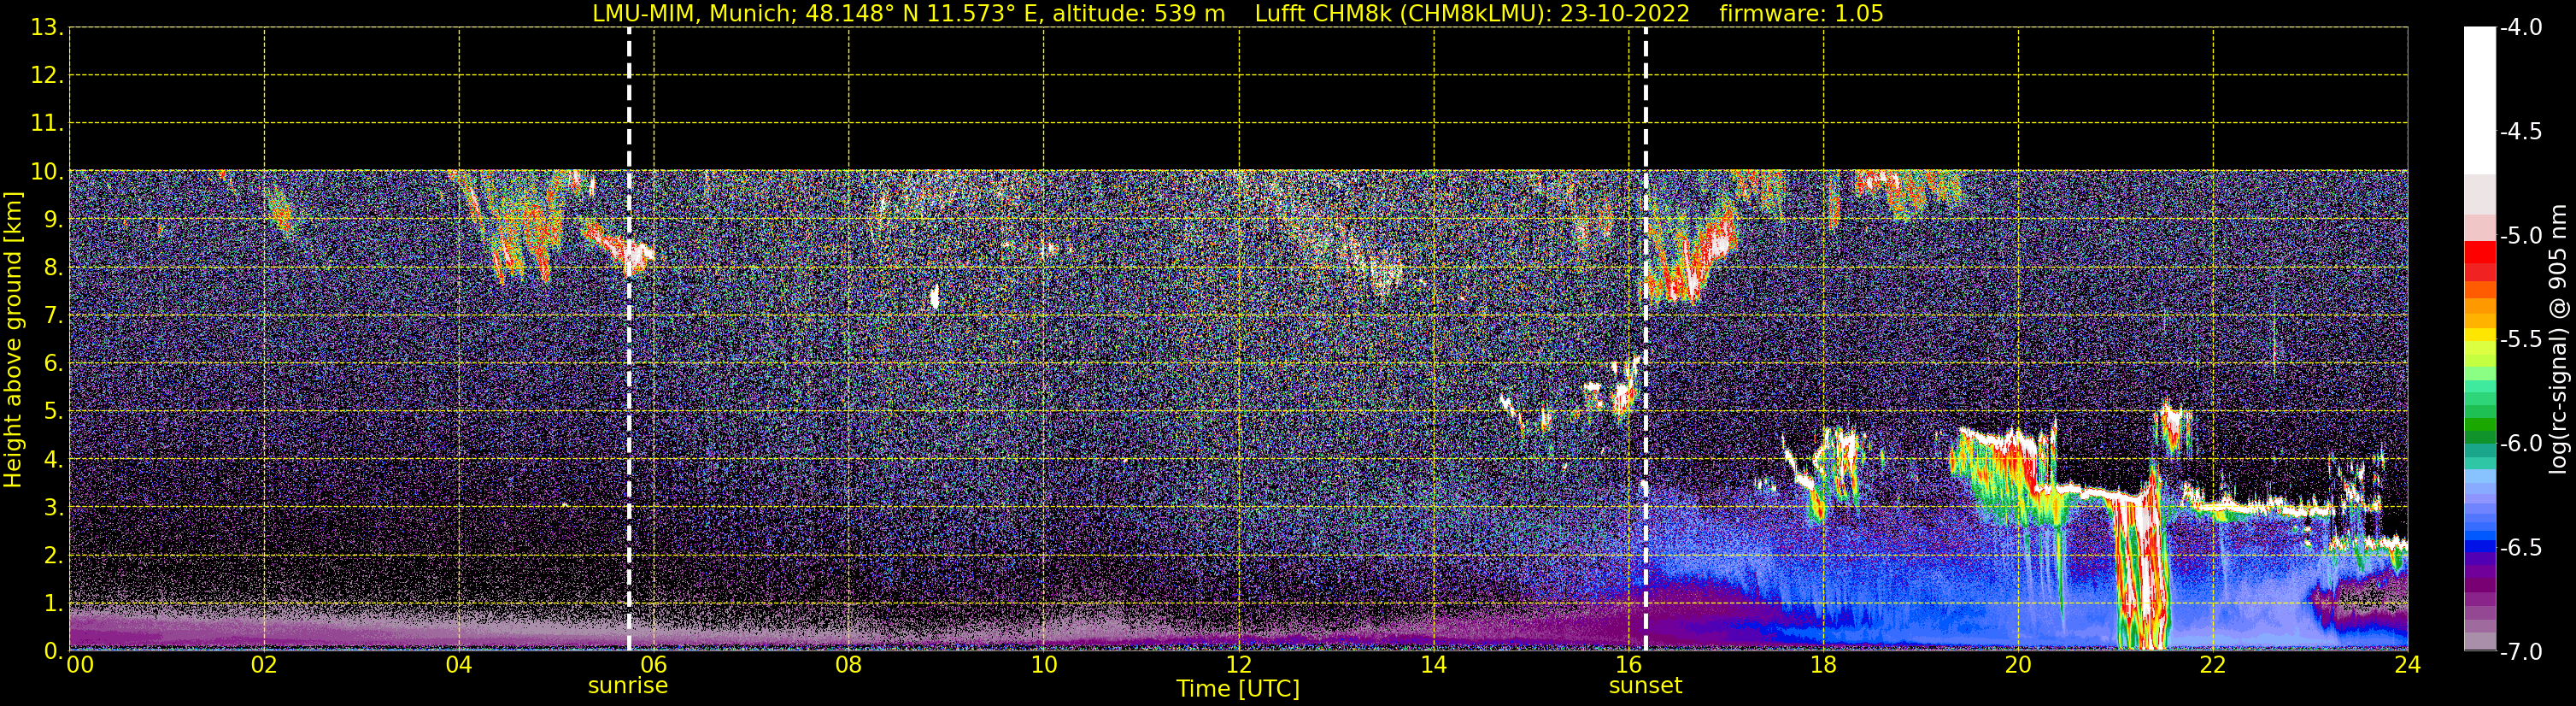Click the '08' time axis tick label
The height and width of the screenshot is (706, 2576).
(849, 665)
